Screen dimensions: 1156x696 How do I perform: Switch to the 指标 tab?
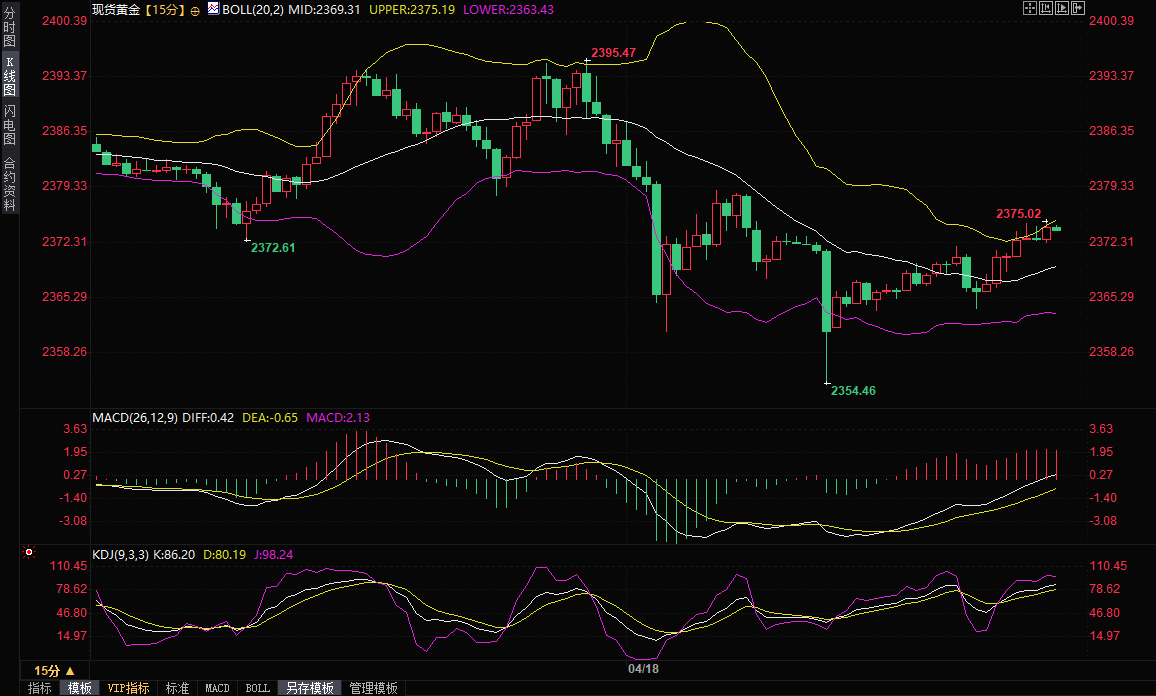click(40, 688)
